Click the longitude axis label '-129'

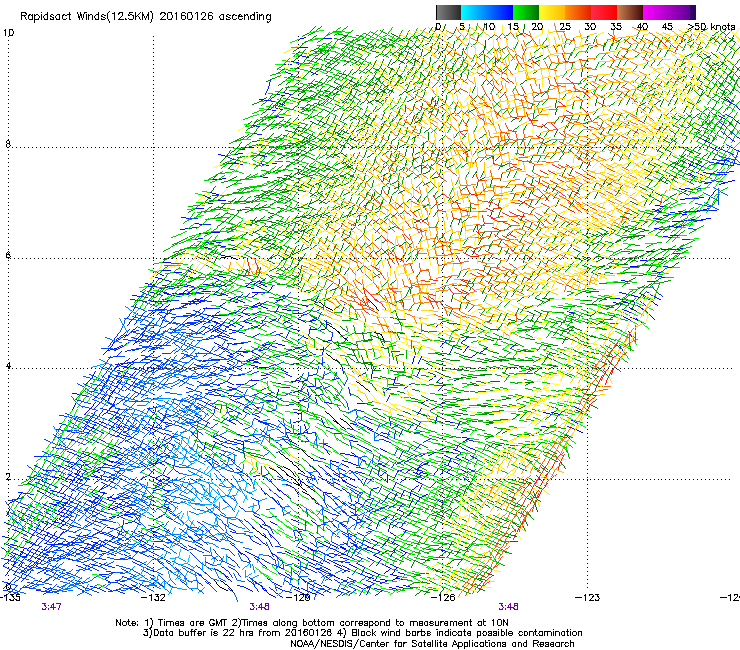(299, 598)
